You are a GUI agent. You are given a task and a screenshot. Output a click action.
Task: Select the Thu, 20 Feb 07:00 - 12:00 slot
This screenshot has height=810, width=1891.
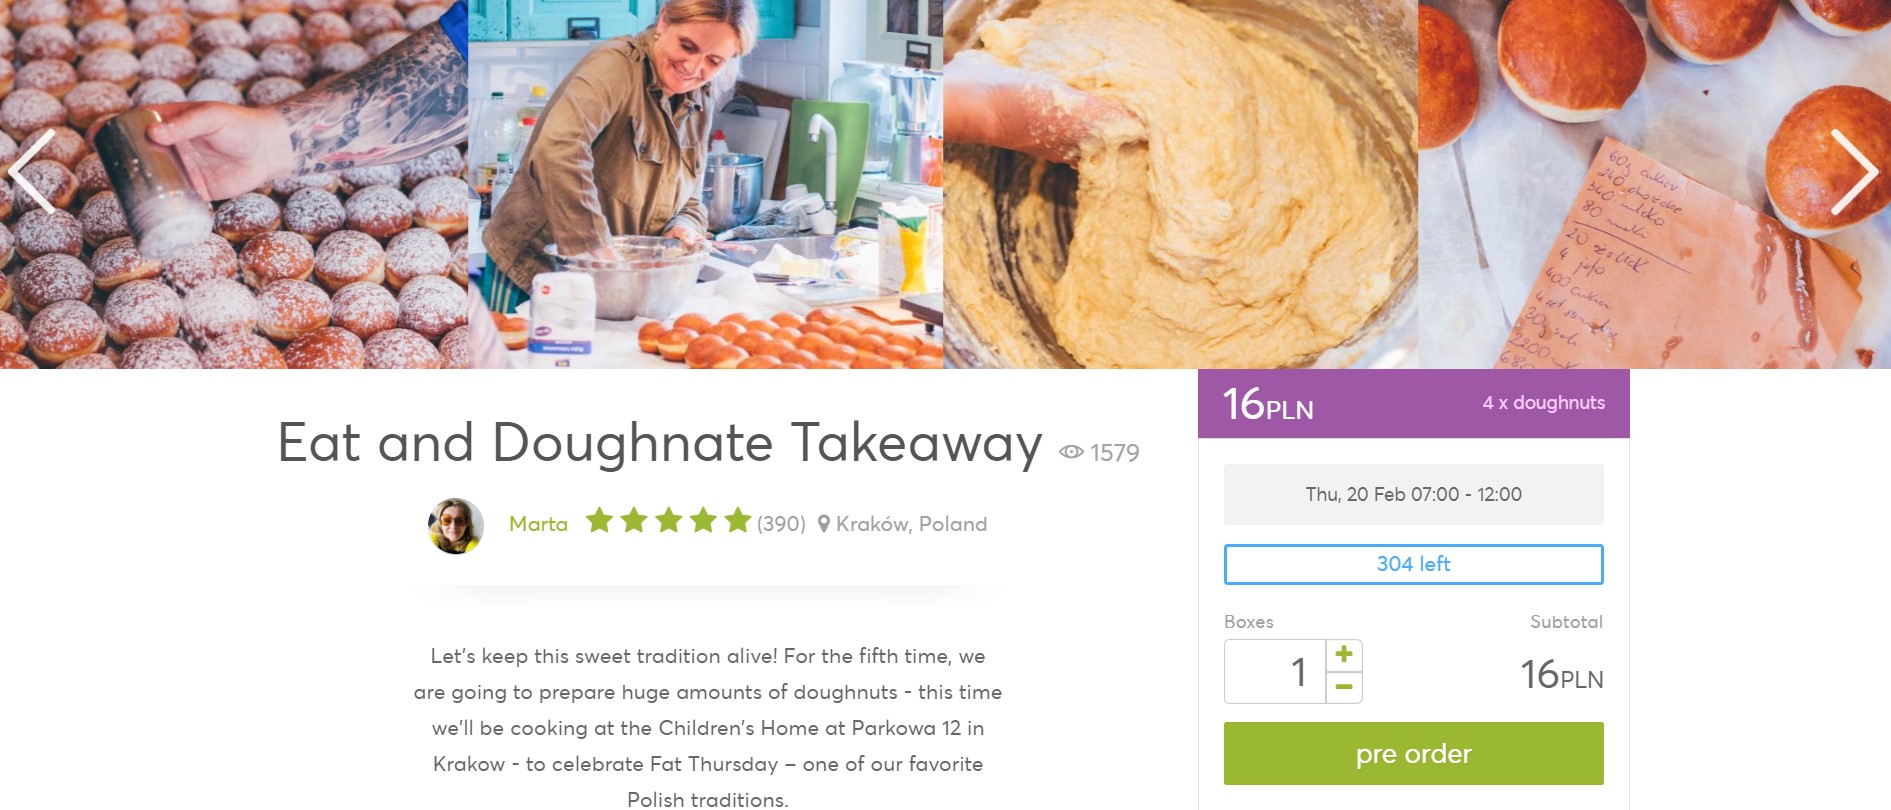[x=1413, y=494]
